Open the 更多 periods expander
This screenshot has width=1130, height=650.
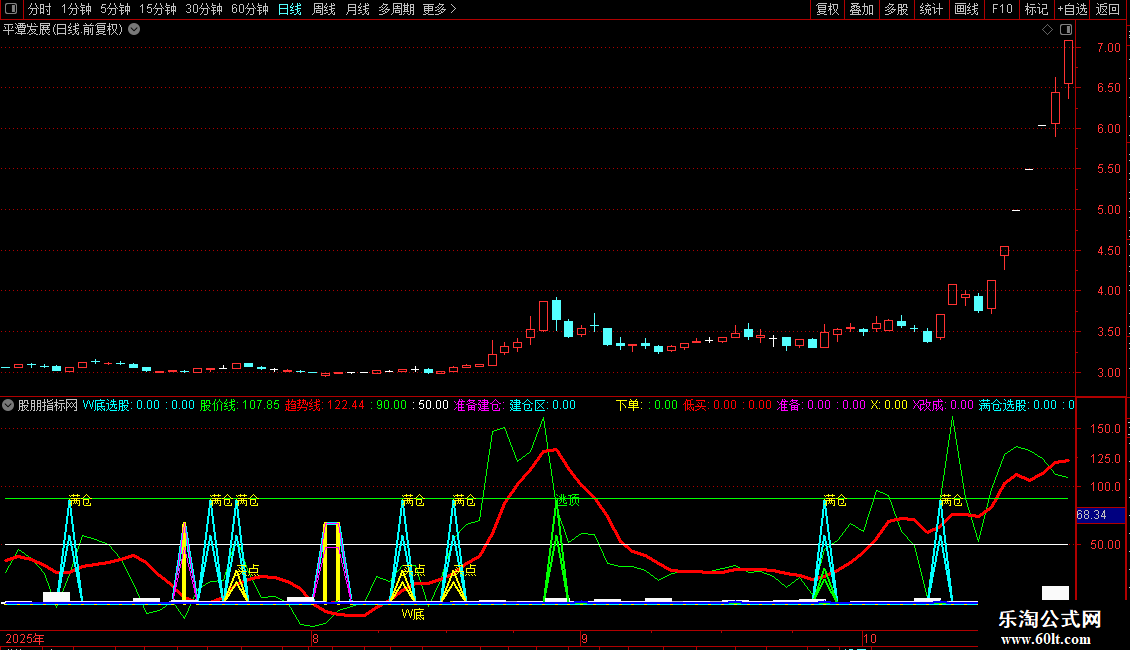(x=439, y=9)
